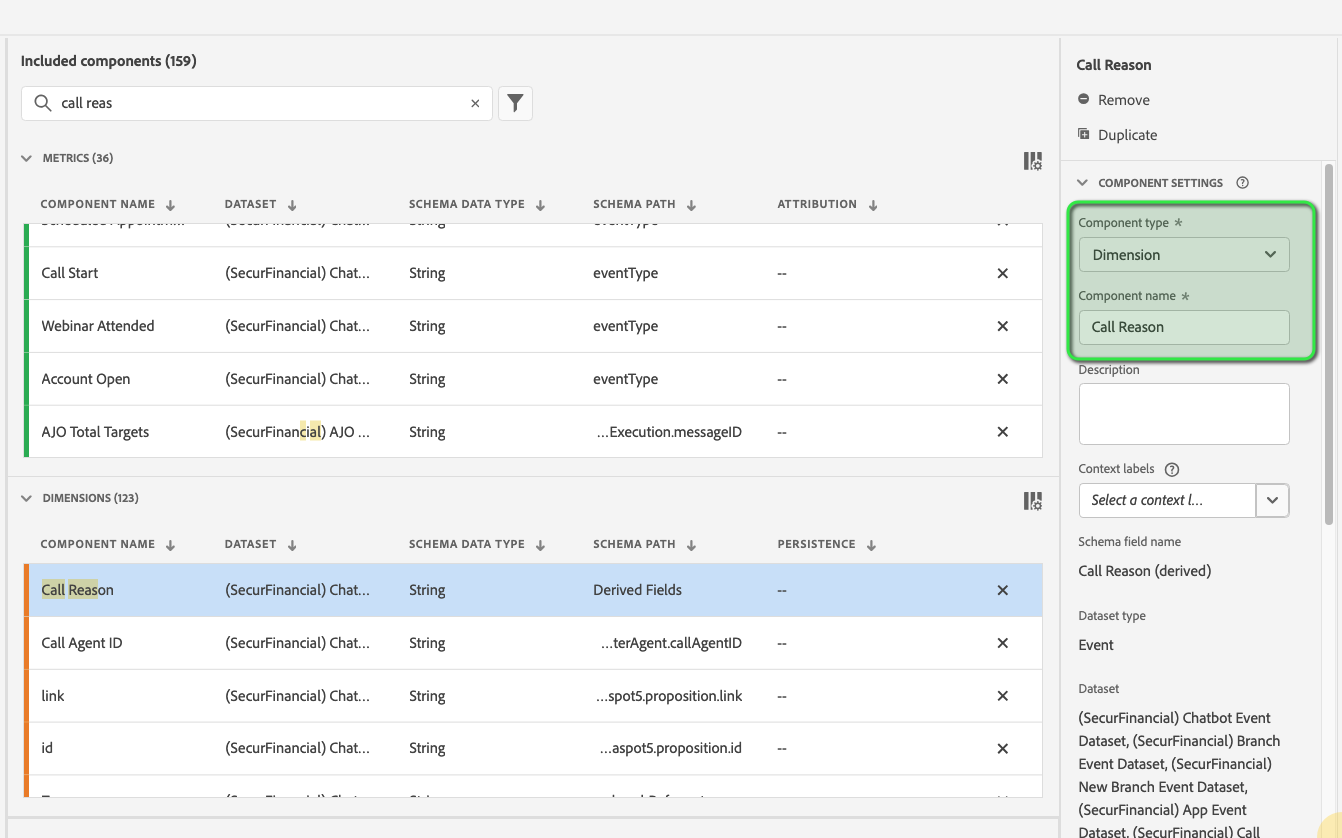Screen dimensions: 1342x838
Task: Collapse the Dimensions (123) section
Action: point(27,498)
